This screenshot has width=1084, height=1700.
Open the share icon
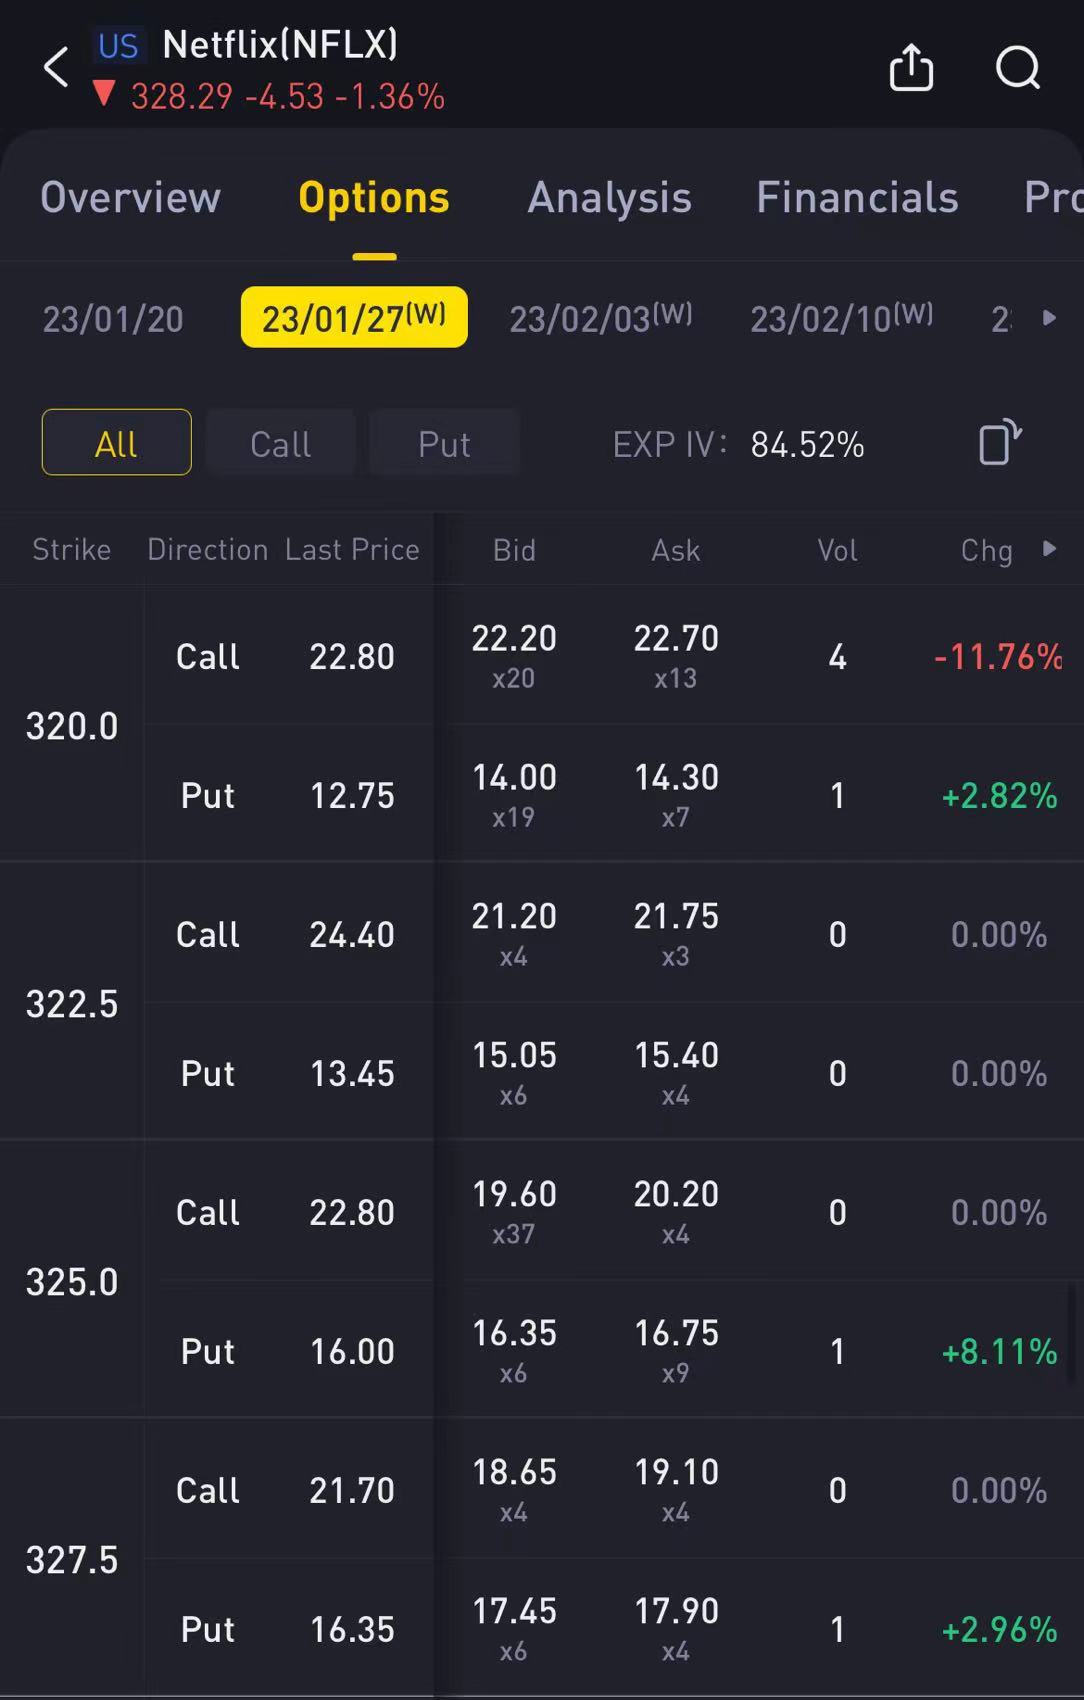coord(911,68)
